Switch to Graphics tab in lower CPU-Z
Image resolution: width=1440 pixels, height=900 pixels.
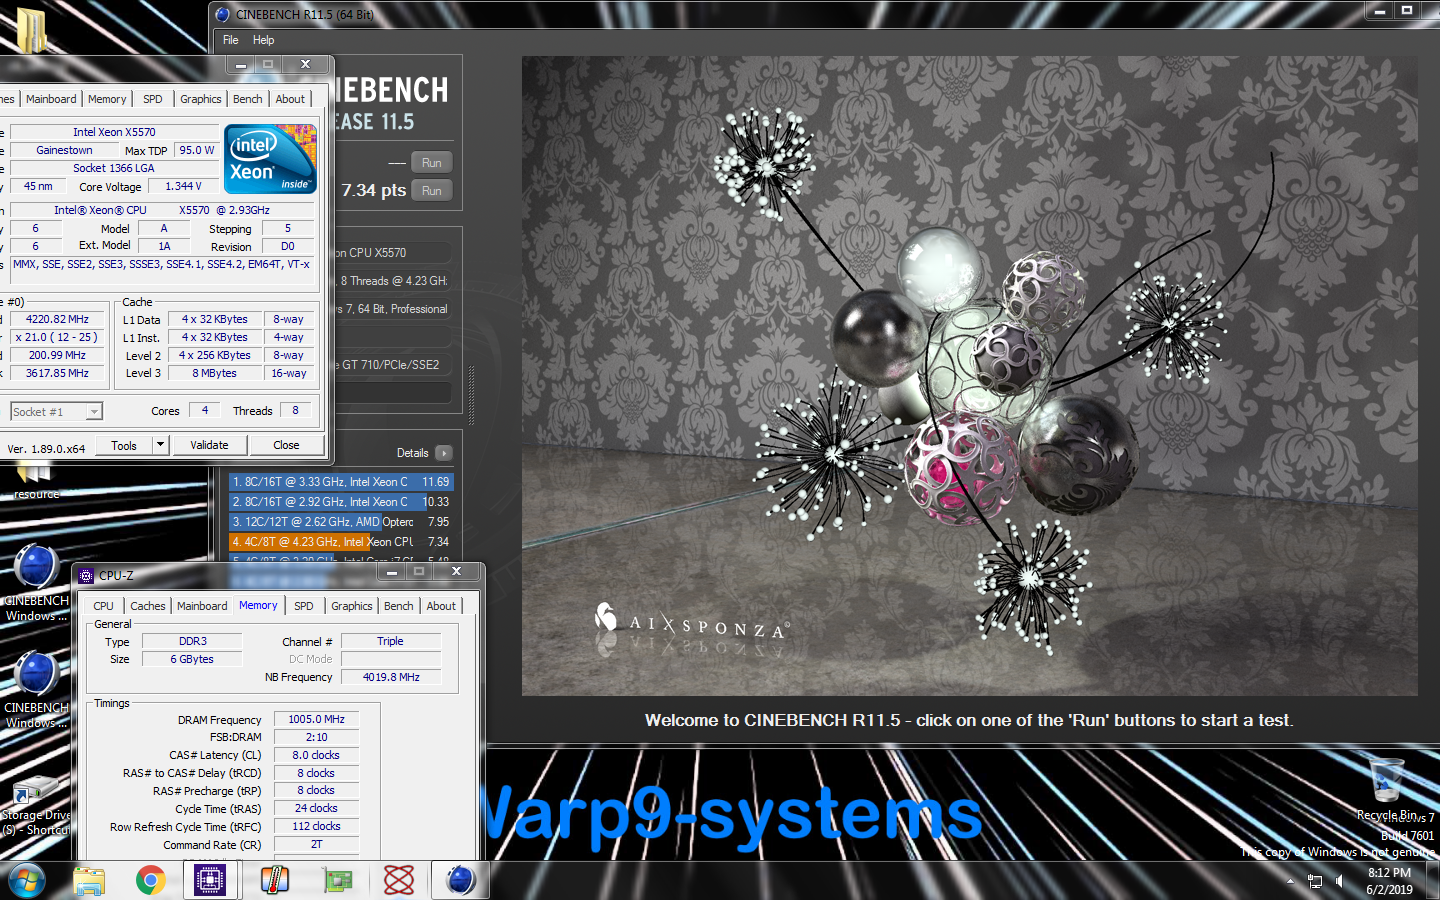click(352, 606)
